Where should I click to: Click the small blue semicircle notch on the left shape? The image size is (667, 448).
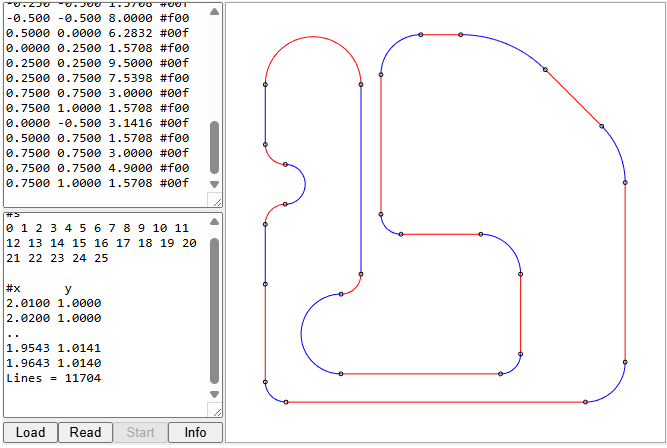pyautogui.click(x=305, y=184)
